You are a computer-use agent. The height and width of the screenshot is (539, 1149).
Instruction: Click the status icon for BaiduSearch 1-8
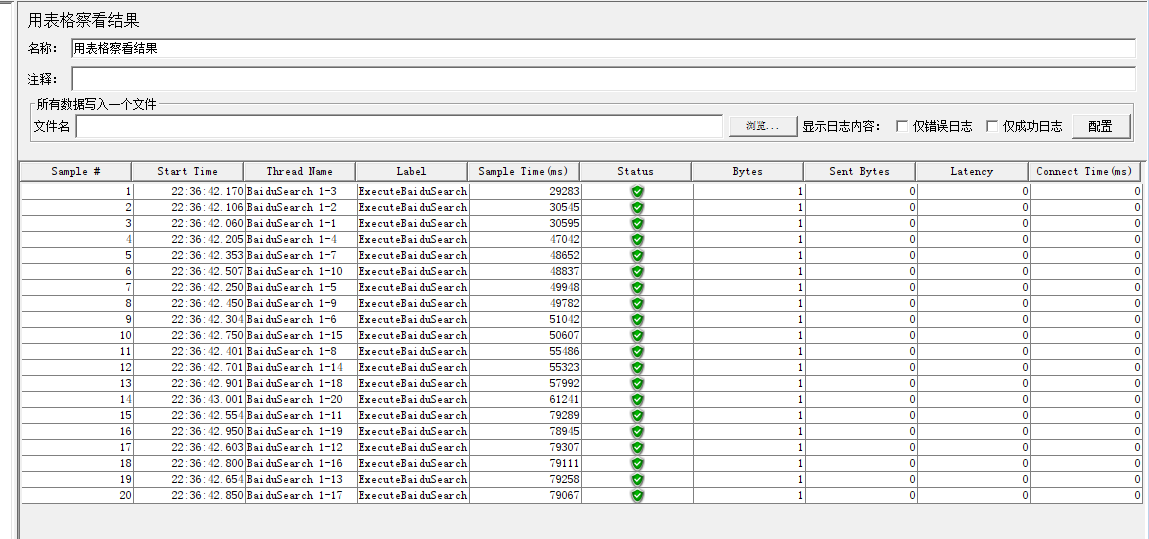(x=638, y=352)
